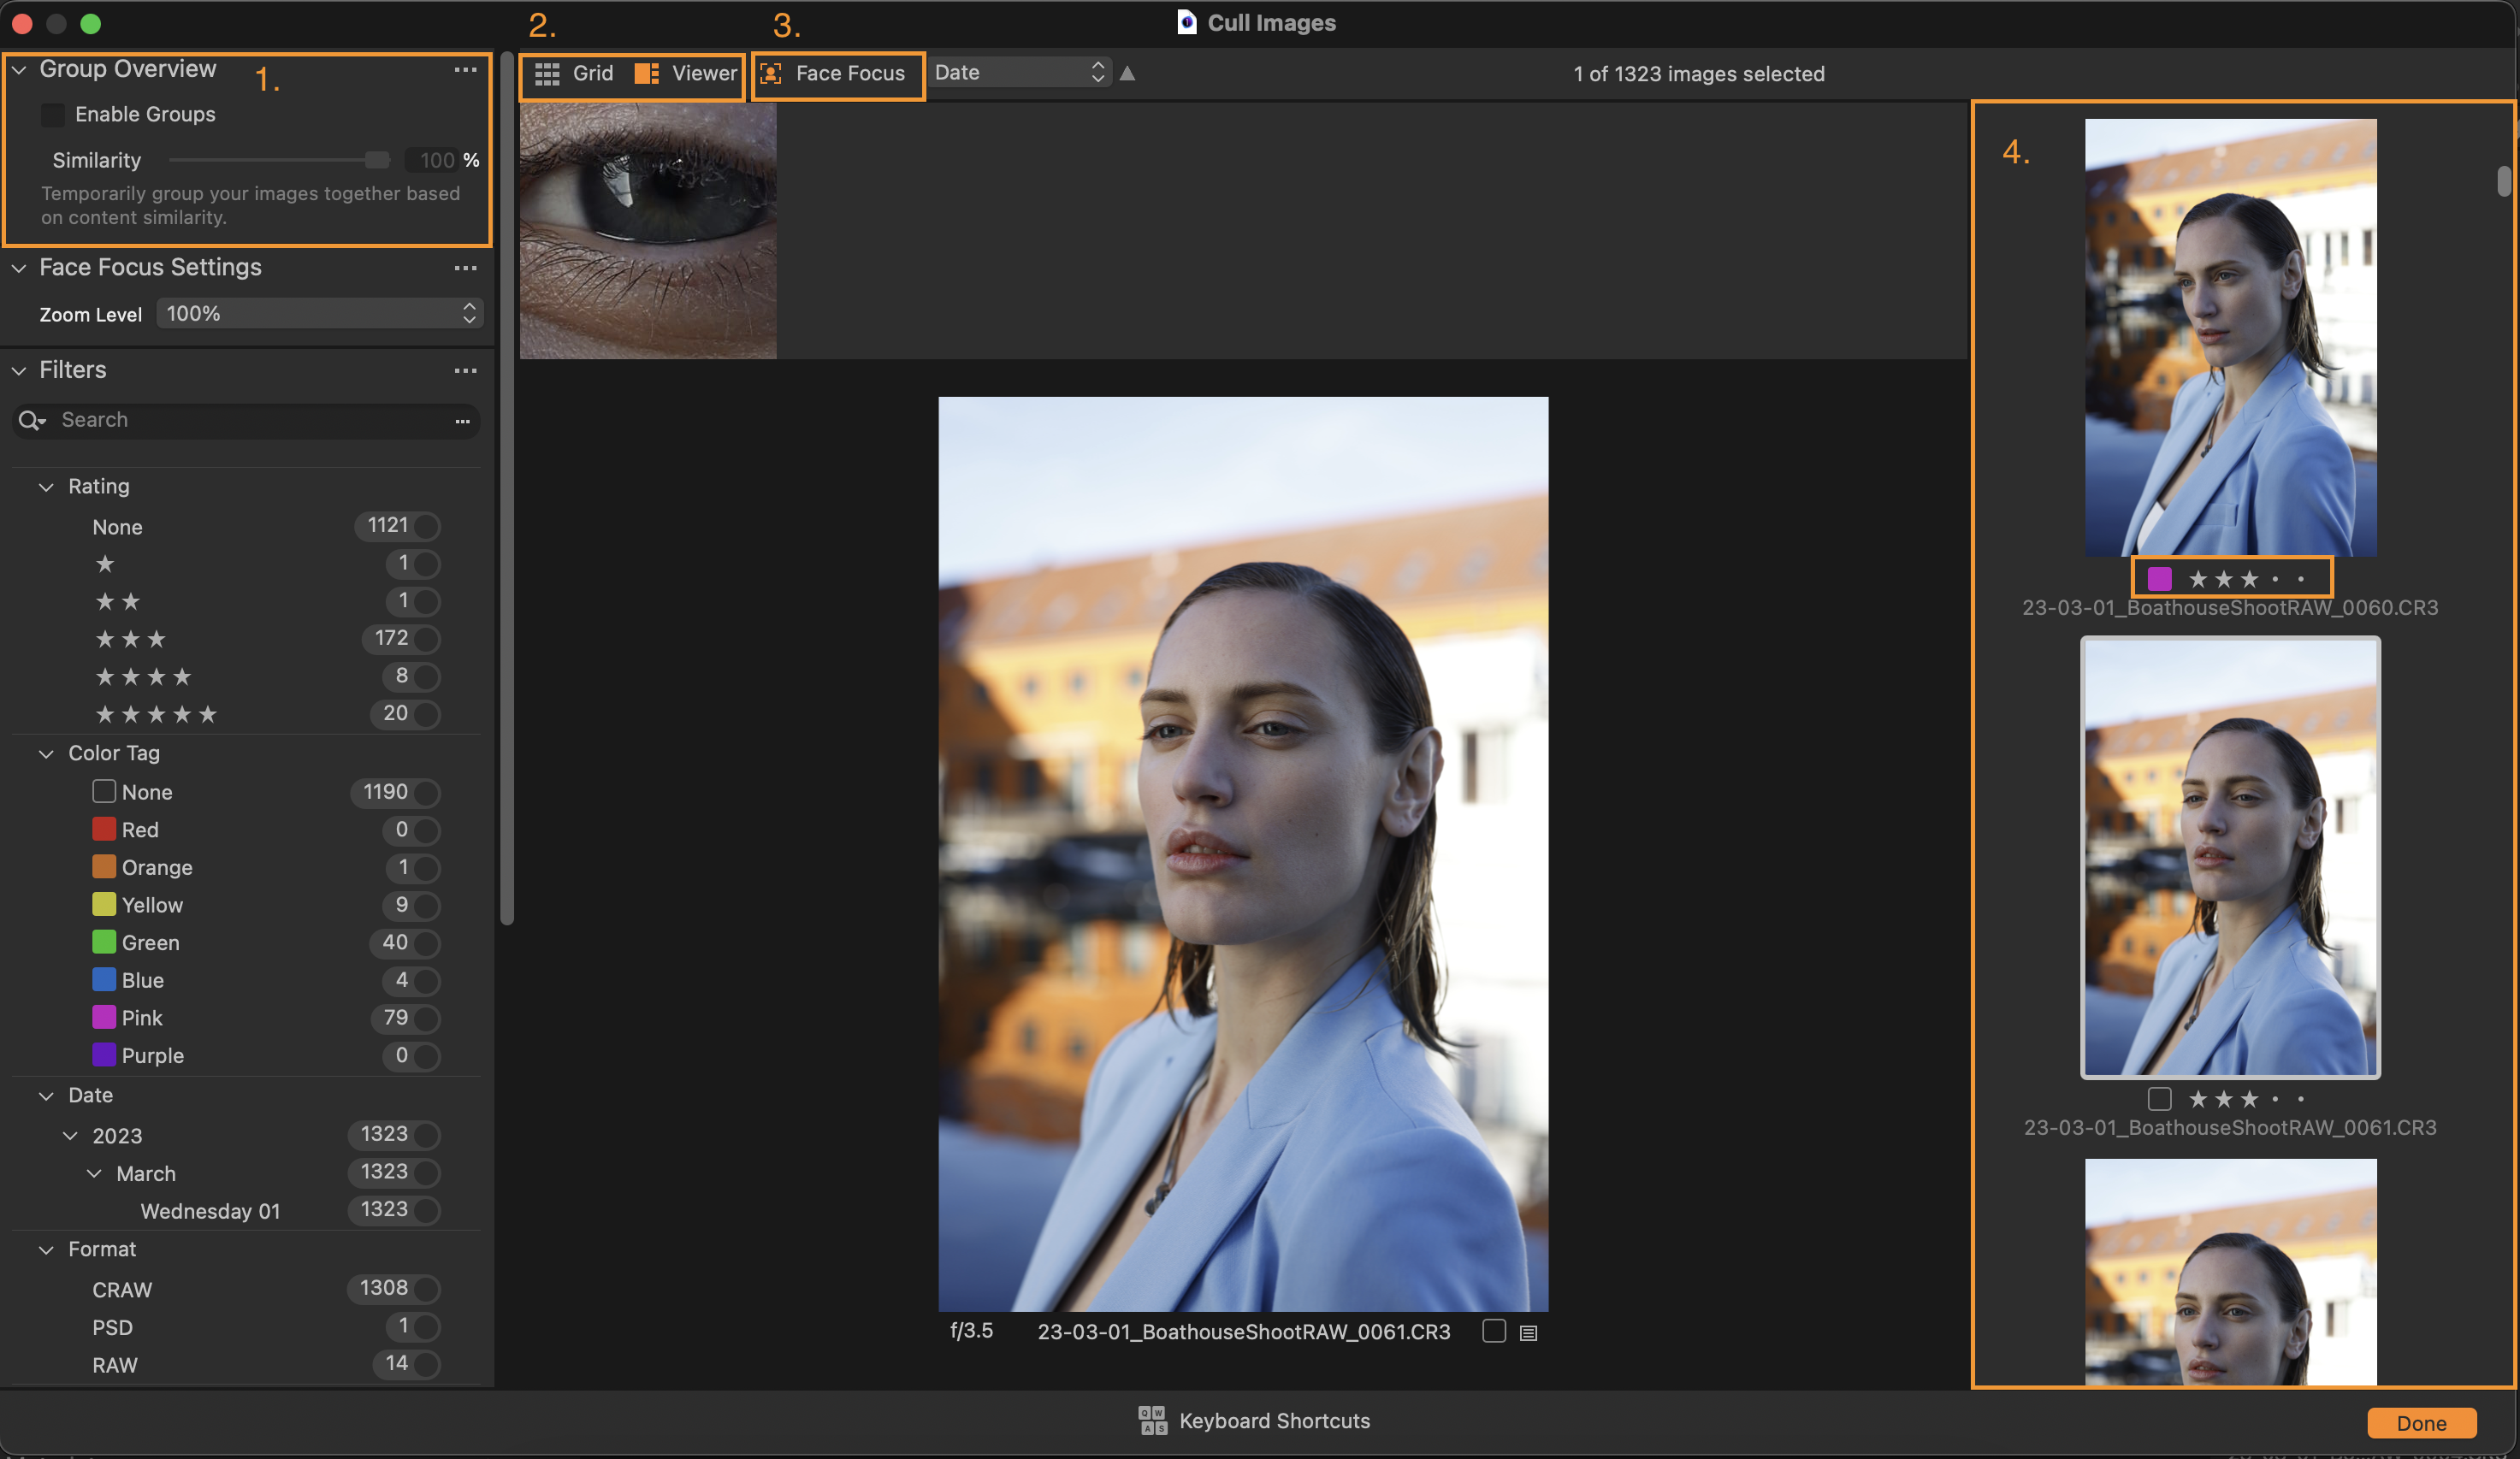Click the Viewer layout icon
Screen dimensions: 2520x1459
646,74
